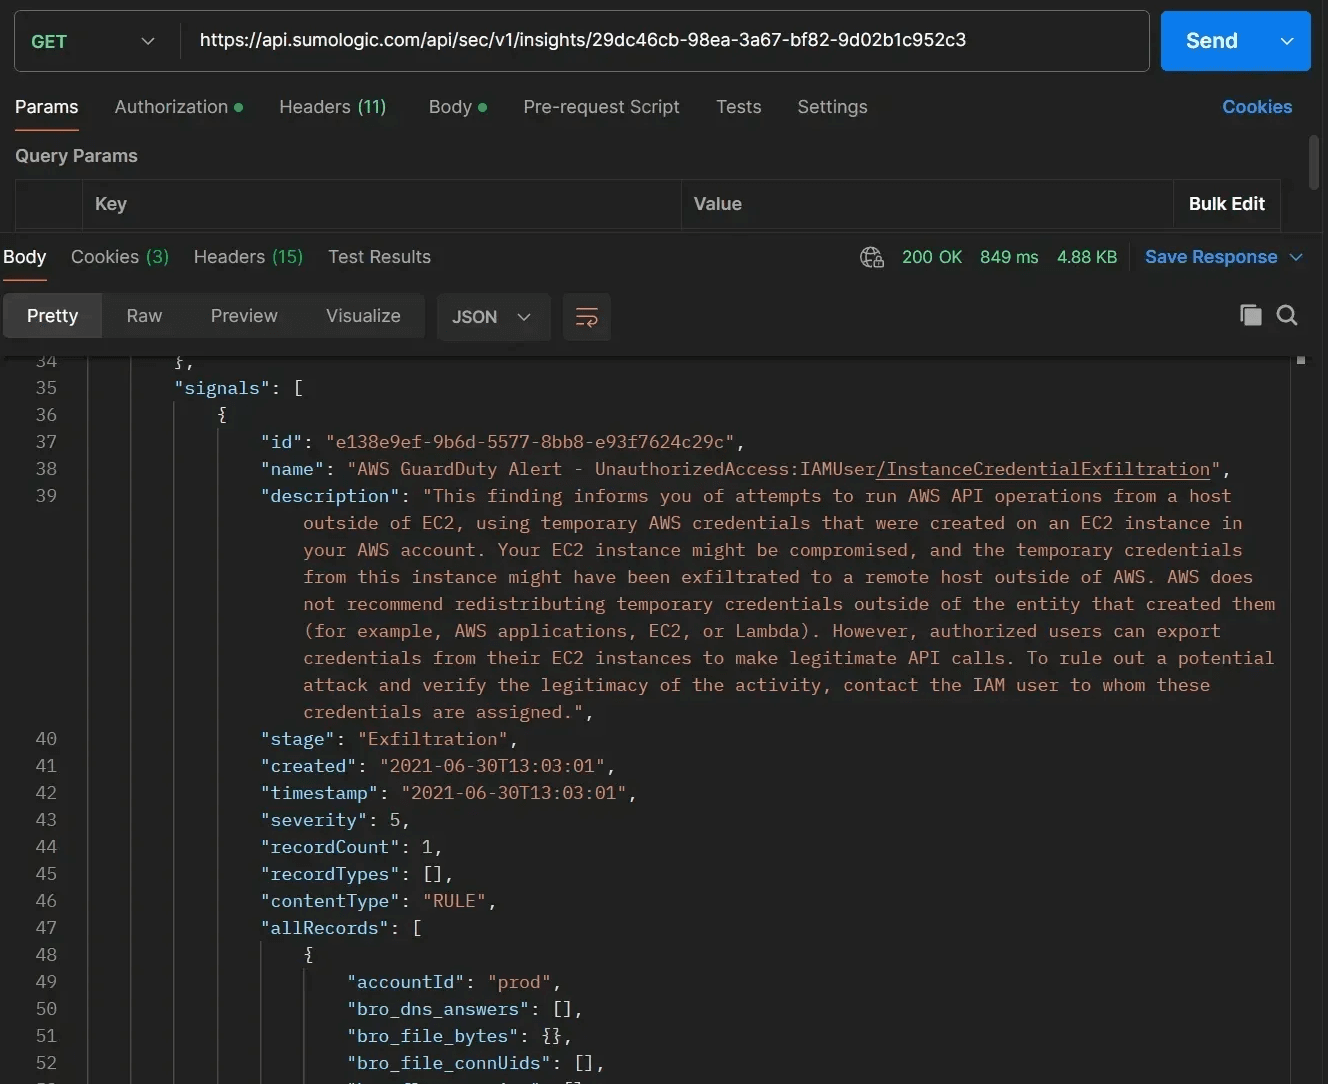Show the Visualize response view
Image resolution: width=1328 pixels, height=1084 pixels.
(363, 316)
